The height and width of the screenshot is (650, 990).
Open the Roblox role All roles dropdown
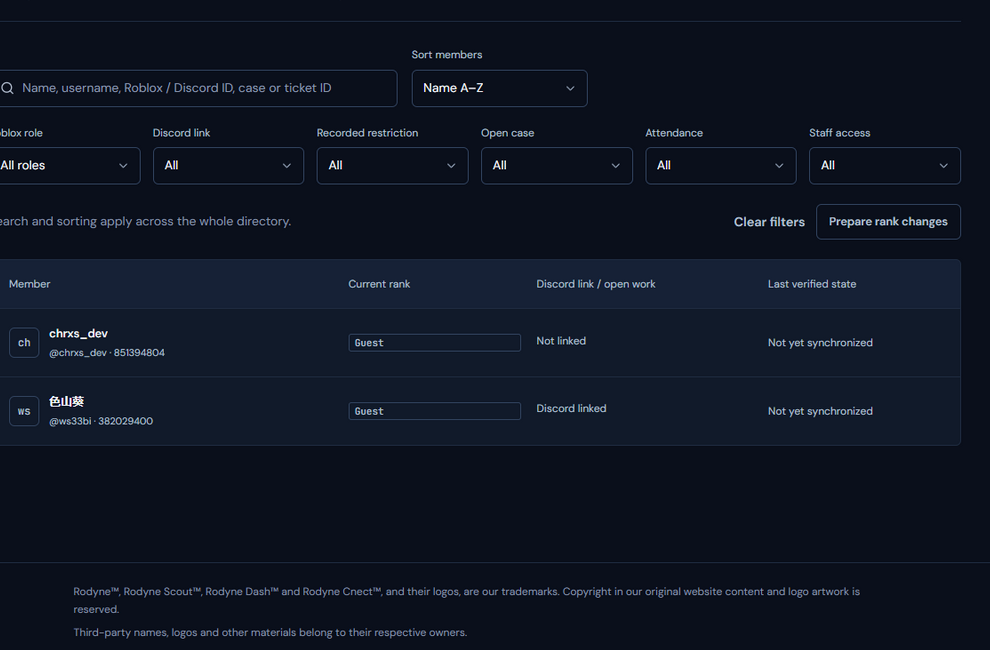point(68,166)
